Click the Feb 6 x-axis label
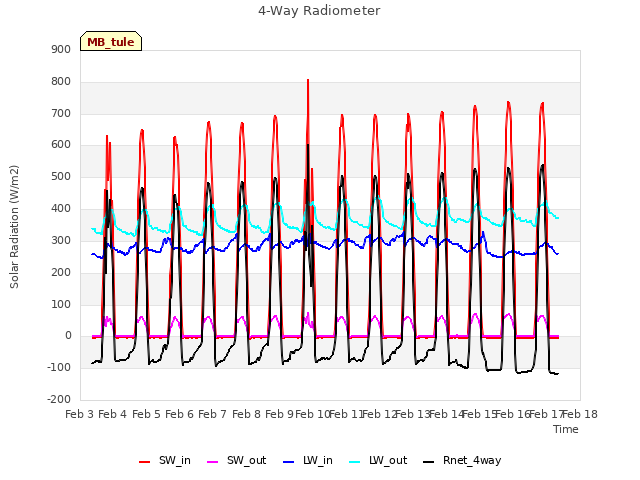640x480 pixels. pos(179,414)
